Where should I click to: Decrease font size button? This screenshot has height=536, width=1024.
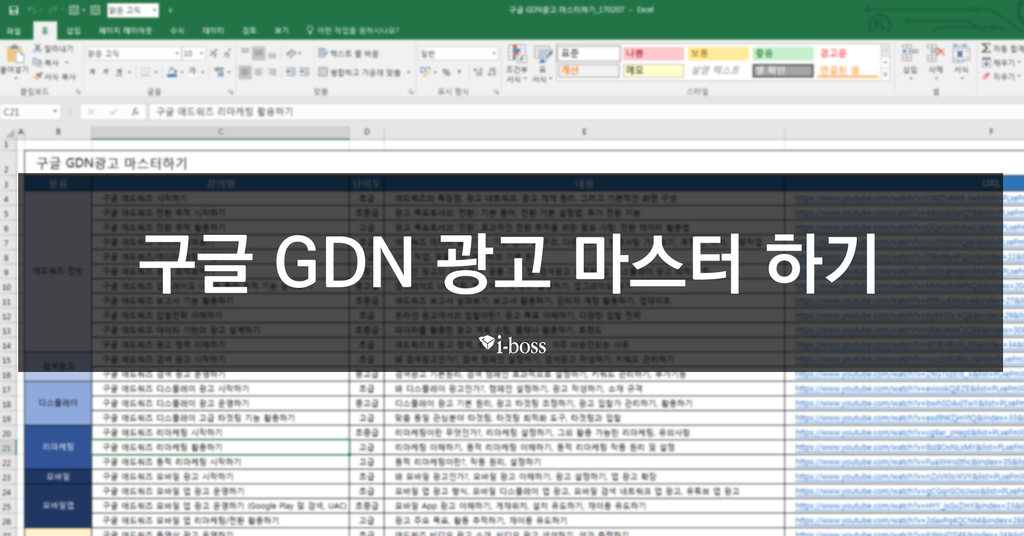[x=227, y=54]
